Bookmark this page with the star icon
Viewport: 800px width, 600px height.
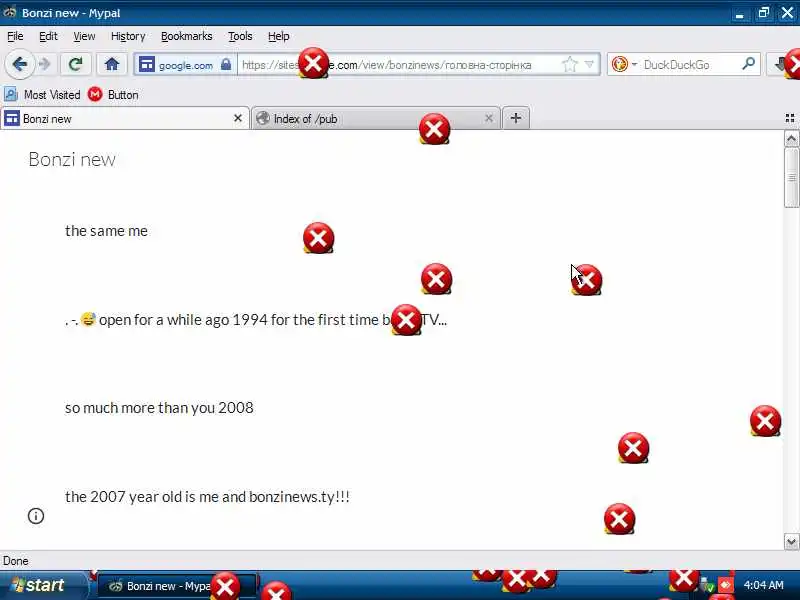click(x=569, y=65)
